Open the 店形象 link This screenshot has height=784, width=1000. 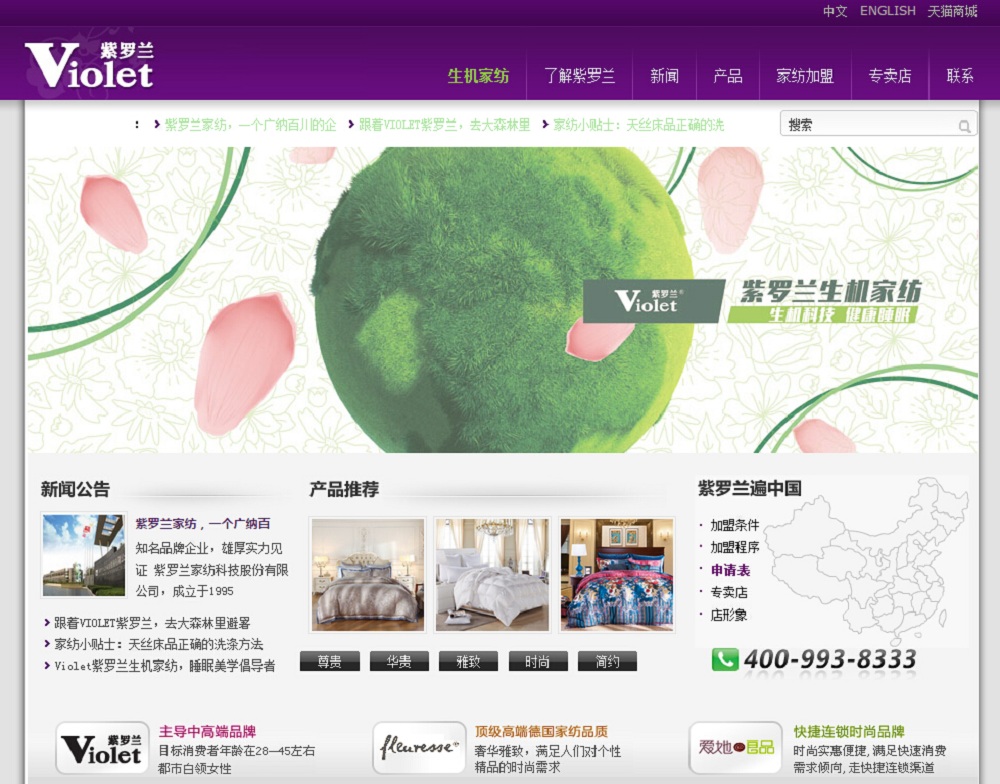[x=729, y=615]
